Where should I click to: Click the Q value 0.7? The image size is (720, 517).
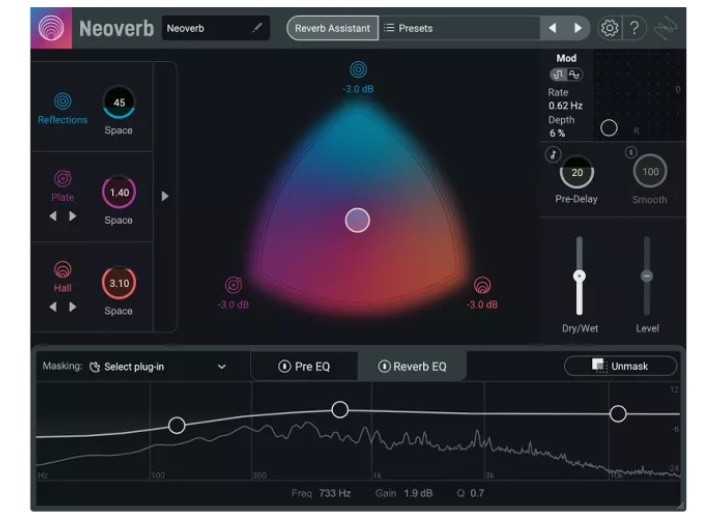coord(477,493)
